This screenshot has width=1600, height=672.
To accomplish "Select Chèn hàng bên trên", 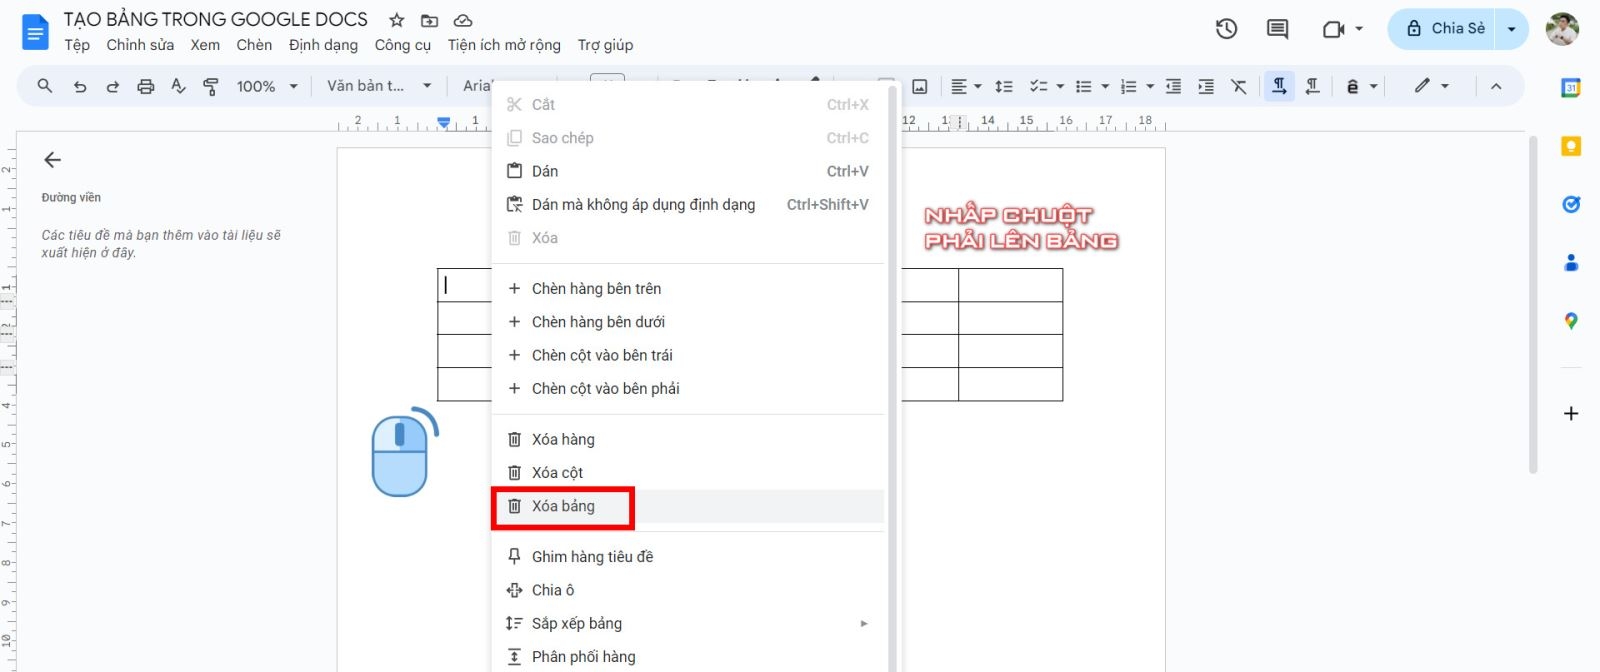I will point(688,288).
